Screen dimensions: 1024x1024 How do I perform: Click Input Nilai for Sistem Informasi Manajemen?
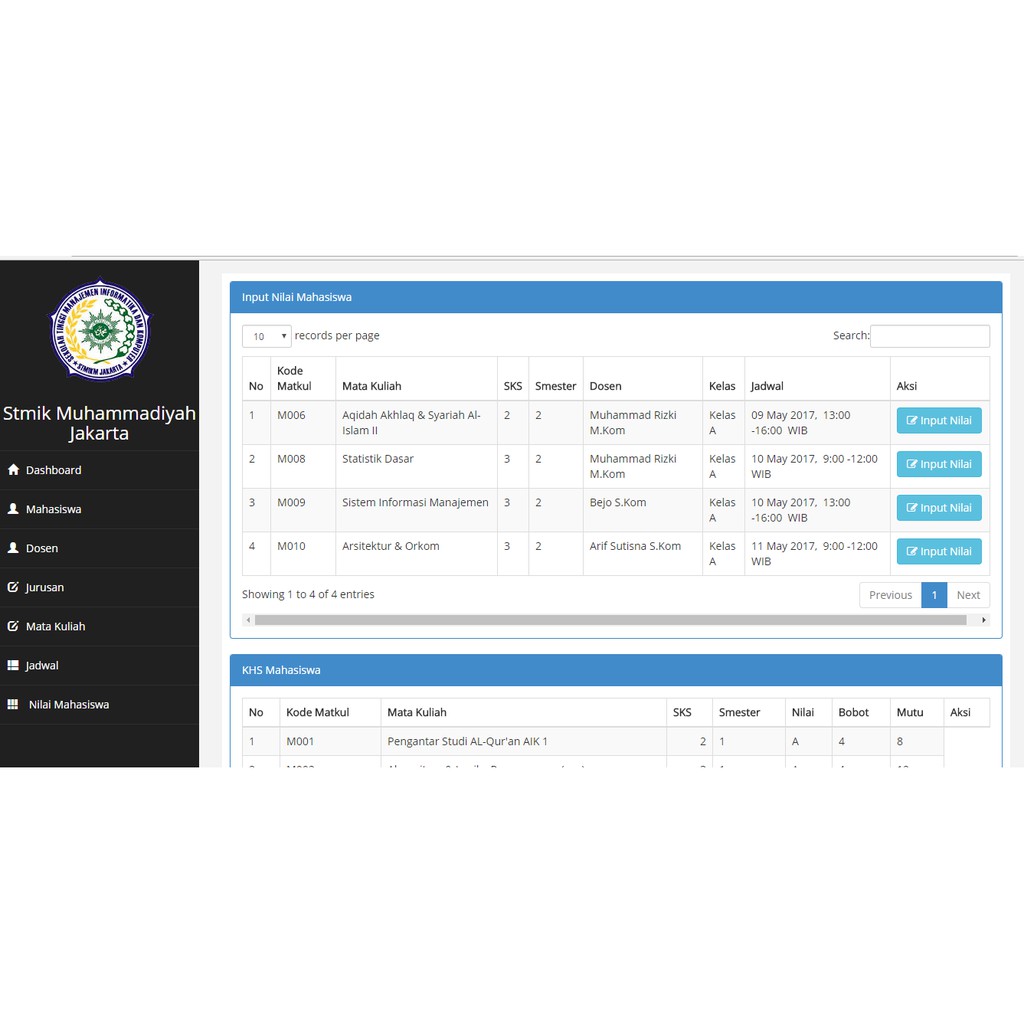938,508
